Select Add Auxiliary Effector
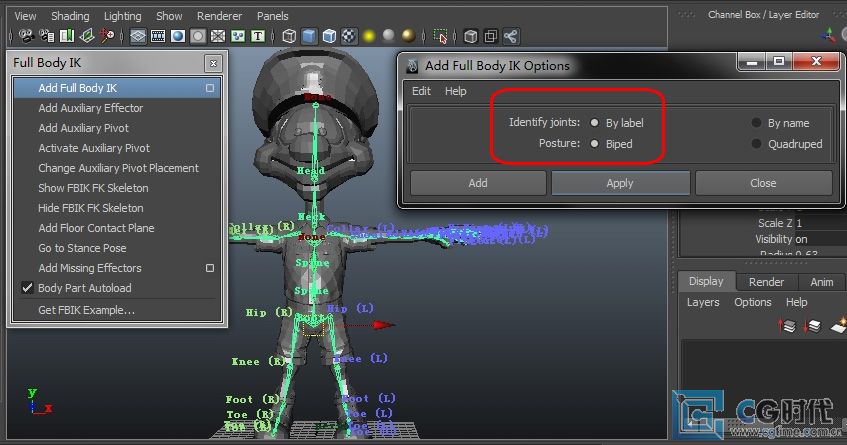 pos(116,108)
